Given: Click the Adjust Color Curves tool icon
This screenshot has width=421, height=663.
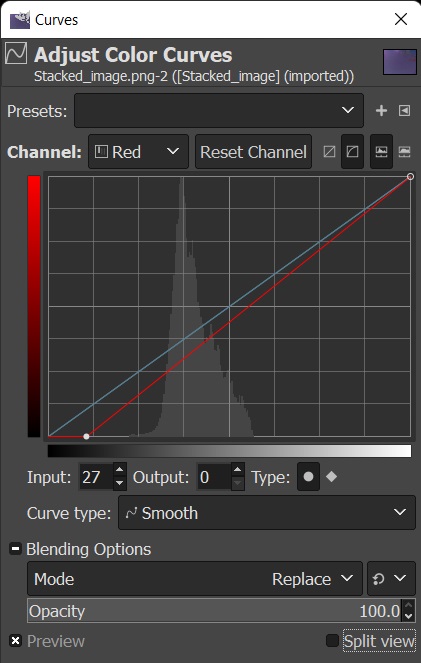Looking at the screenshot, I should pos(16,53).
